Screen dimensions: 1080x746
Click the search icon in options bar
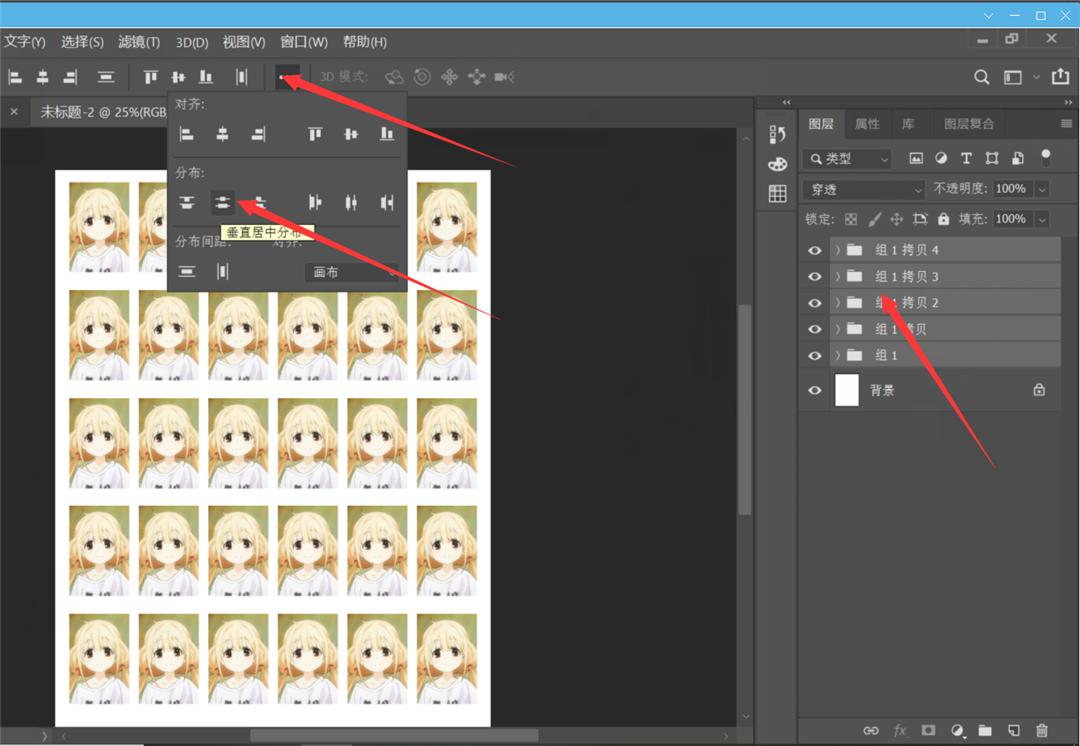click(x=981, y=77)
